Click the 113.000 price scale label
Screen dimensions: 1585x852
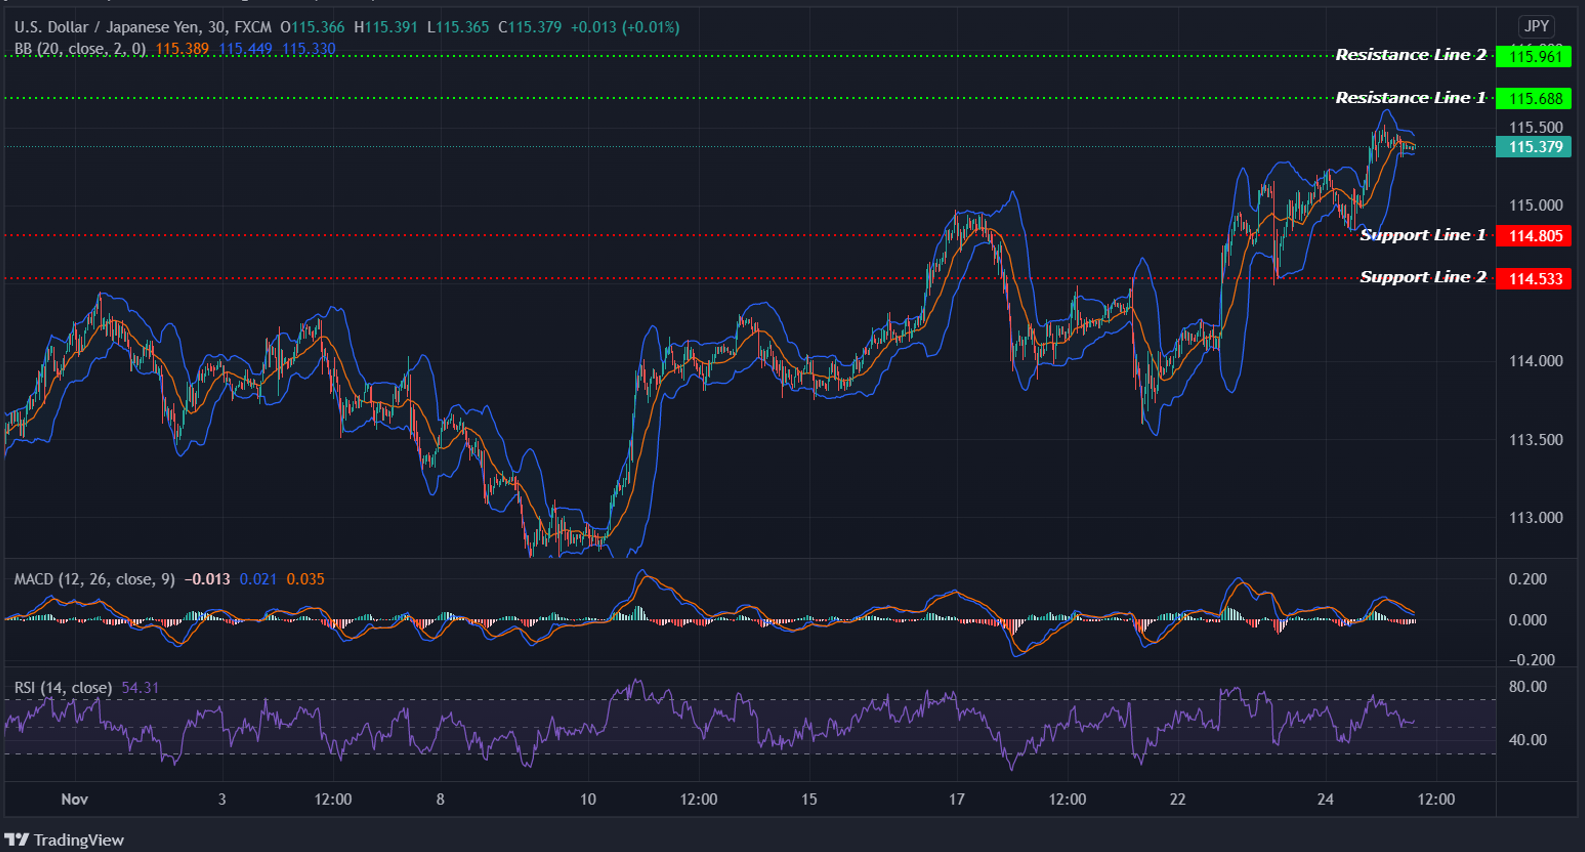[1536, 518]
